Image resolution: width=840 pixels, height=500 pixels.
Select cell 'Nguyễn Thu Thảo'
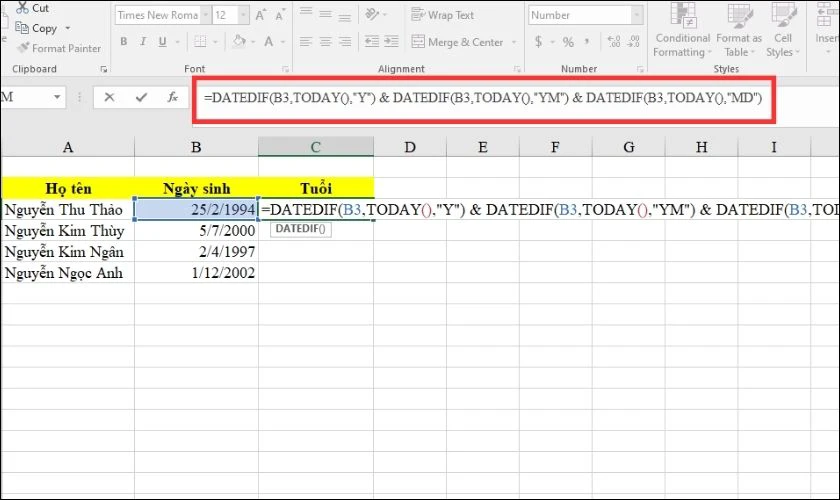(x=68, y=210)
